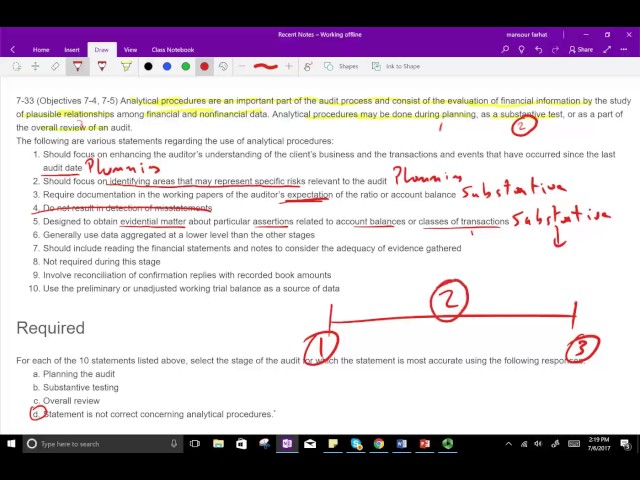Click the Share button
Image resolution: width=640 pixels, height=480 pixels.
click(x=580, y=49)
